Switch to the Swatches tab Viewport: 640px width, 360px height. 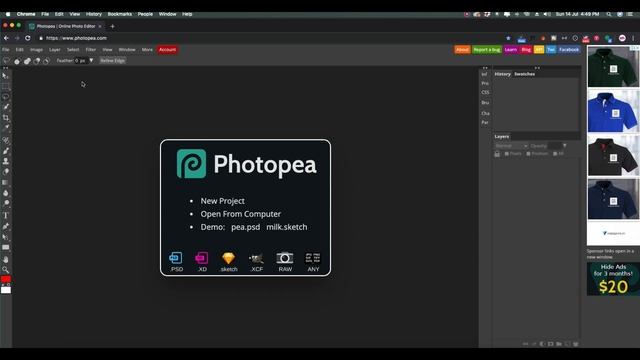click(524, 74)
